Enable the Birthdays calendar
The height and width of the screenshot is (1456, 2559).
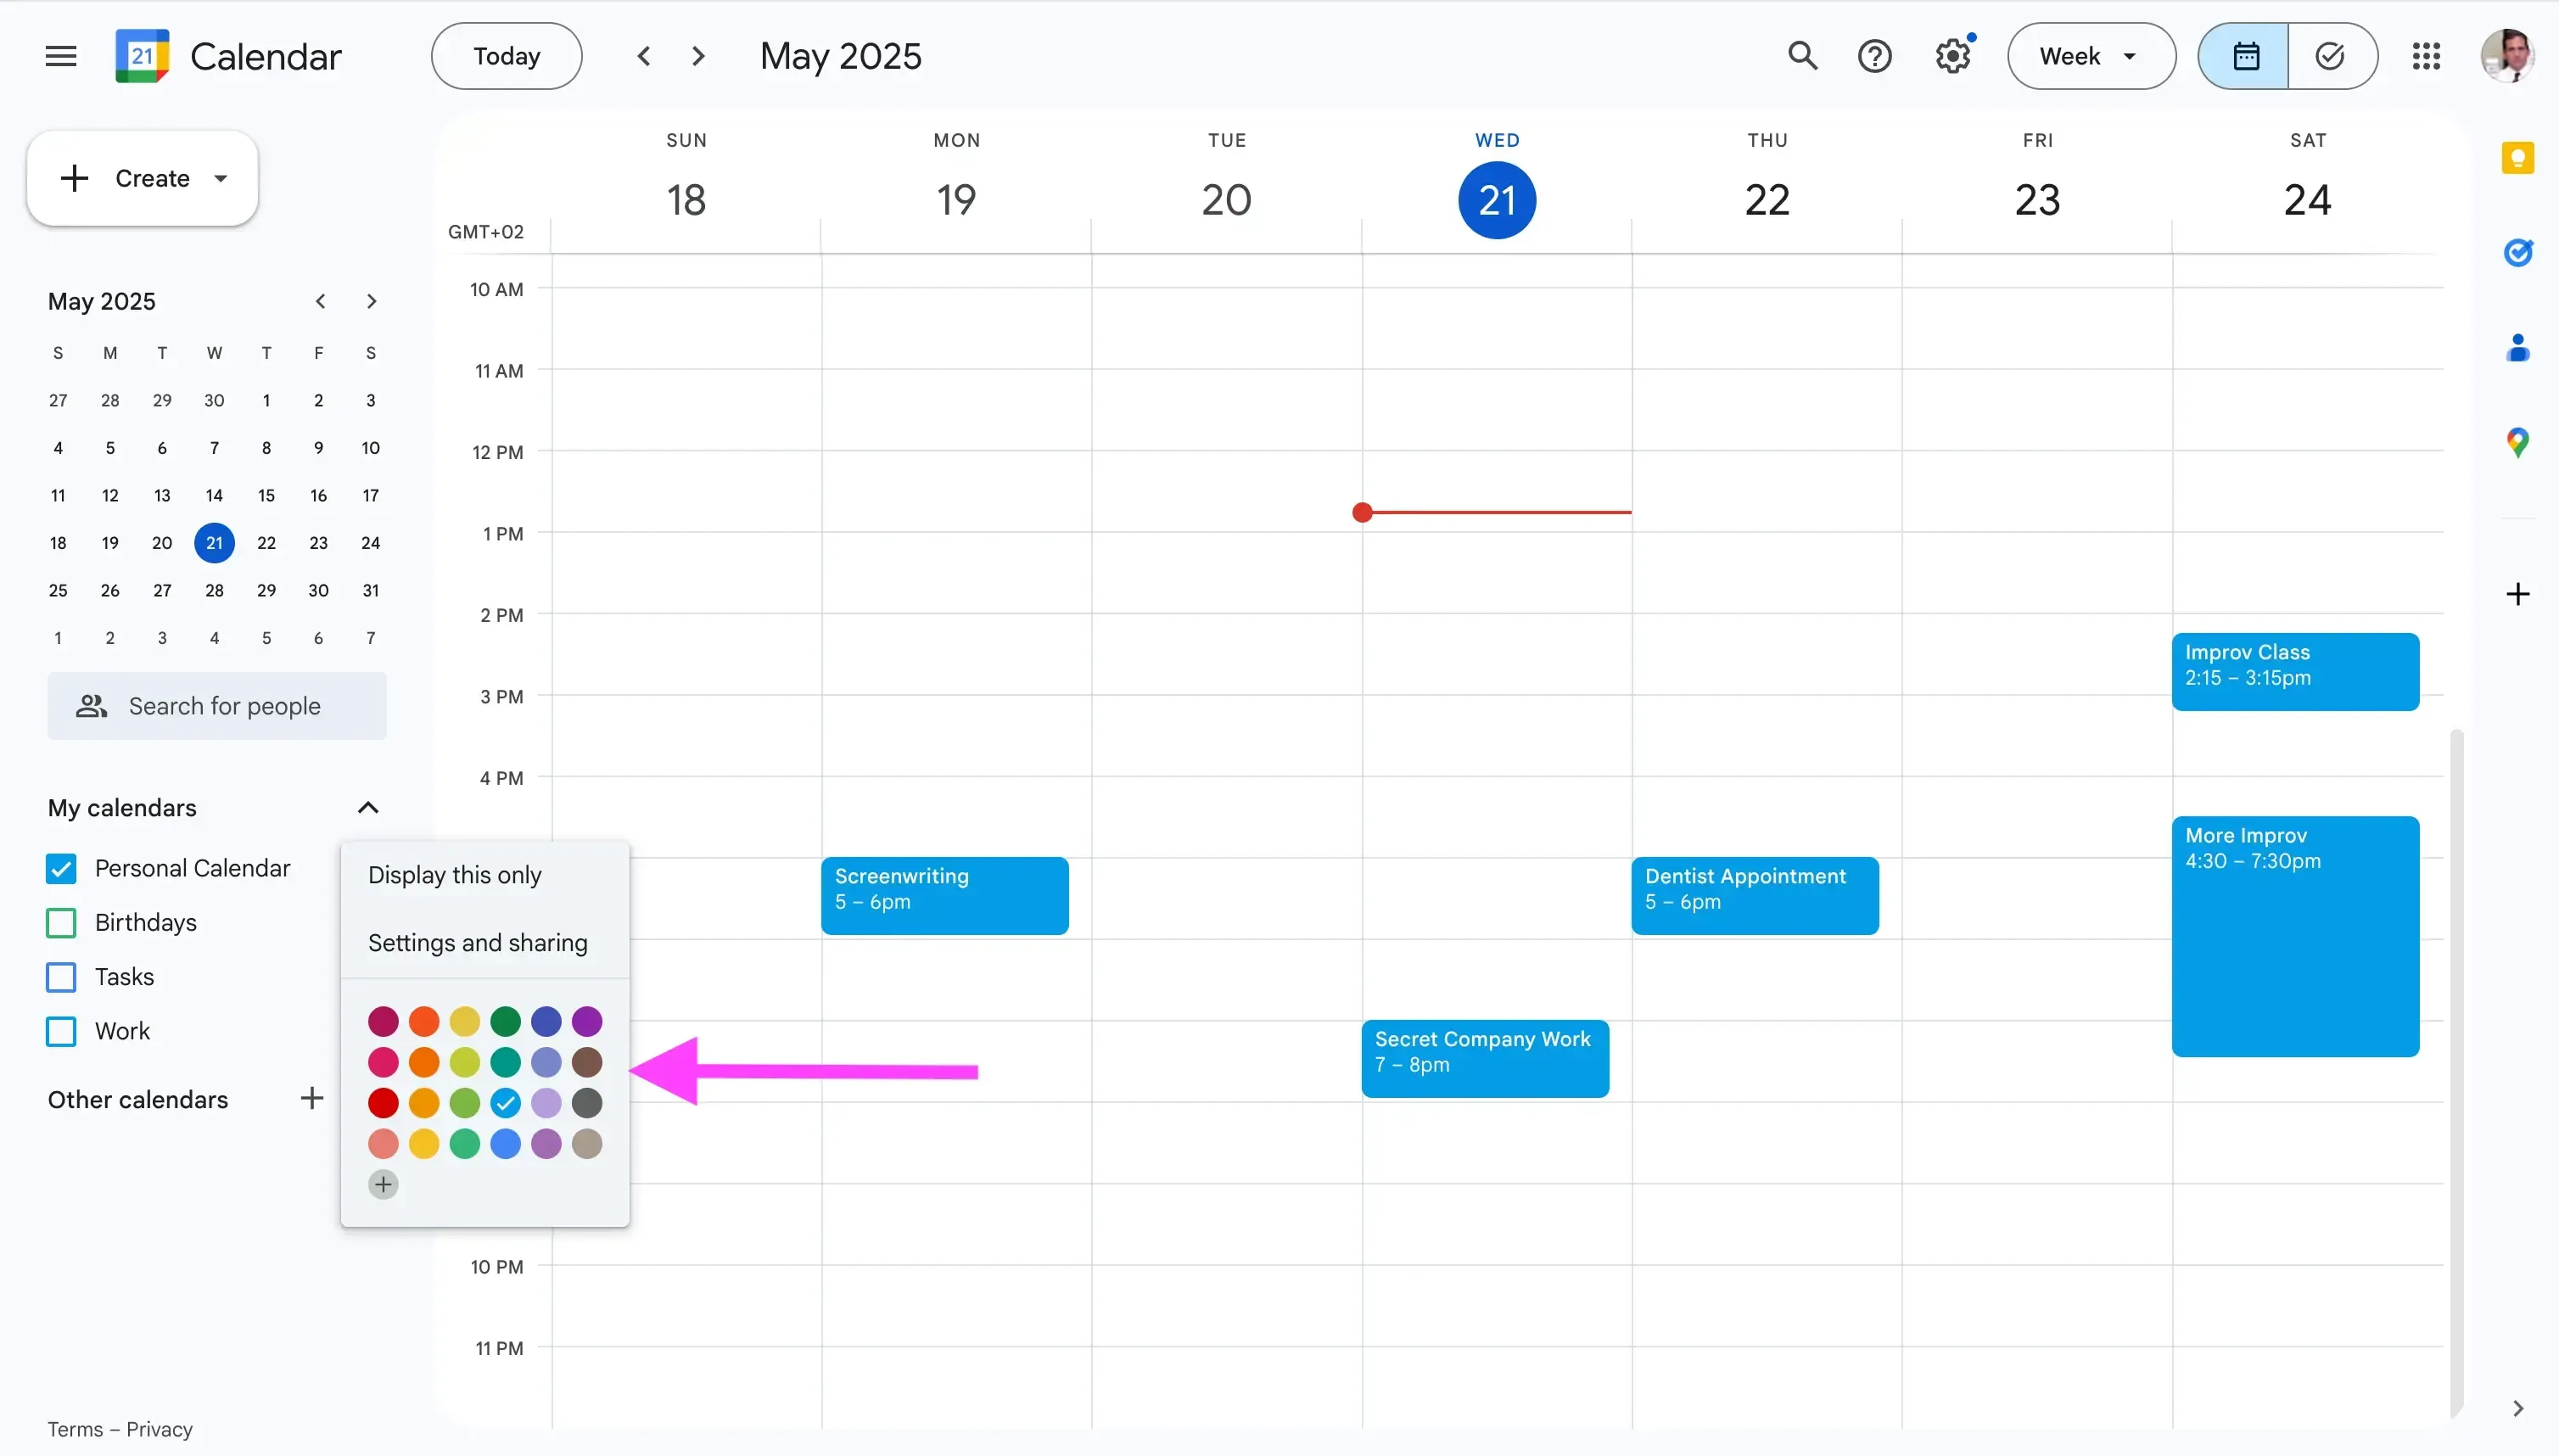pyautogui.click(x=60, y=922)
